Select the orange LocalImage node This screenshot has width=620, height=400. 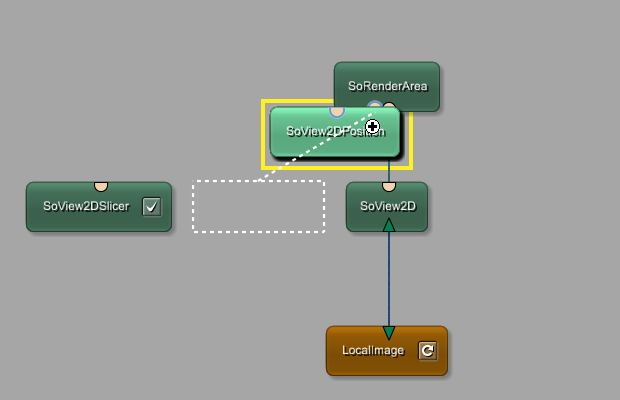[370, 351]
